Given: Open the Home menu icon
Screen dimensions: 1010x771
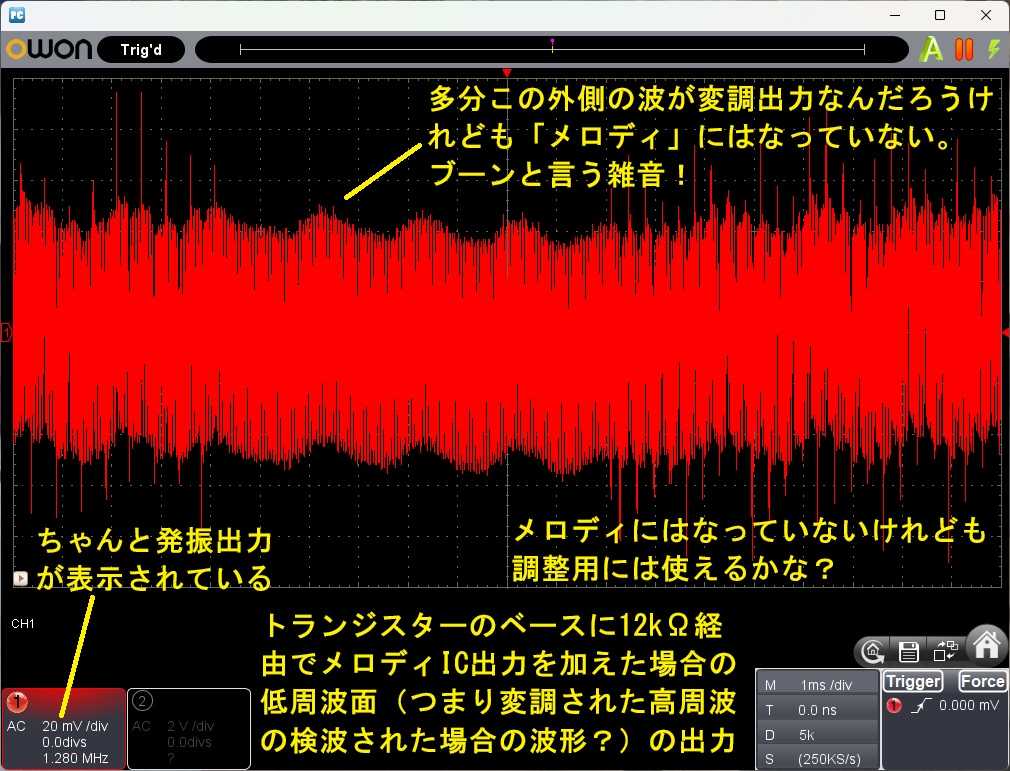Looking at the screenshot, I should pos(986,645).
